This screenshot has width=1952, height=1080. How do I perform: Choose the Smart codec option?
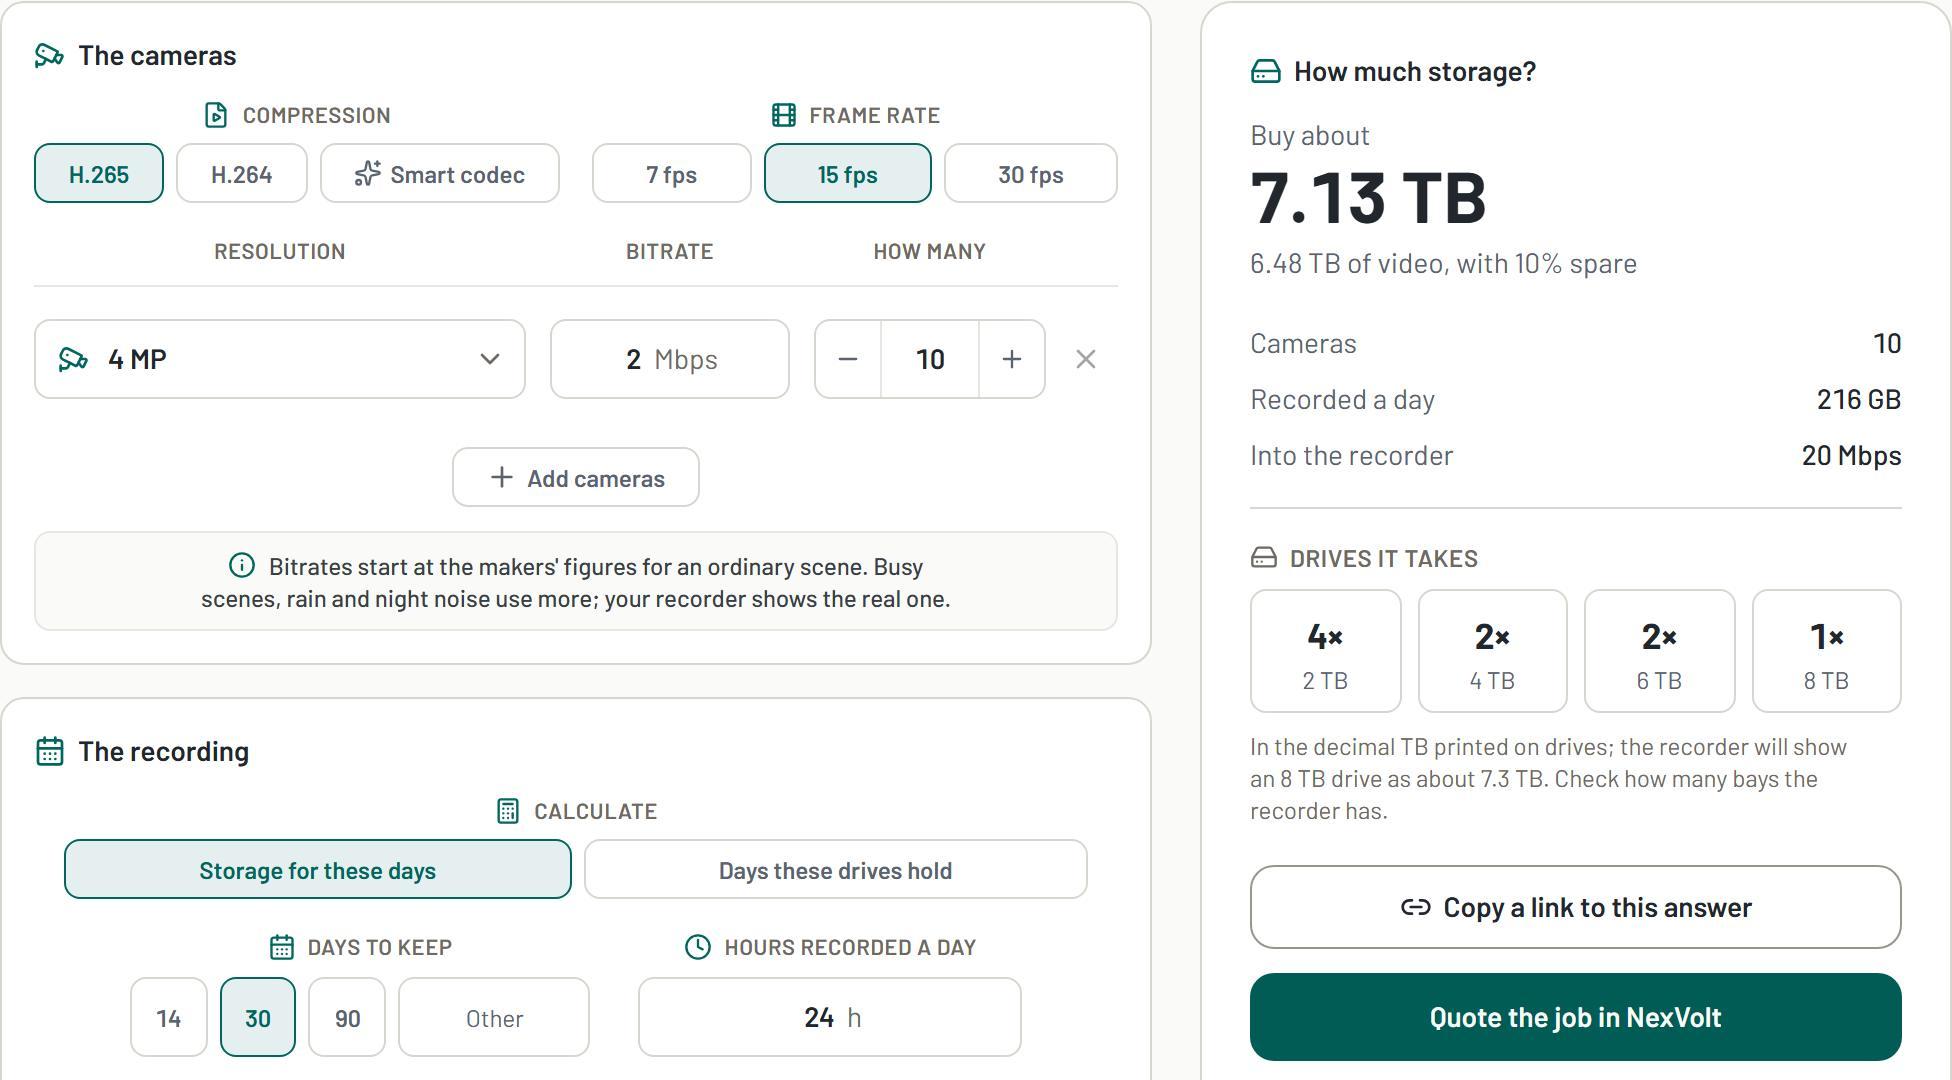440,173
